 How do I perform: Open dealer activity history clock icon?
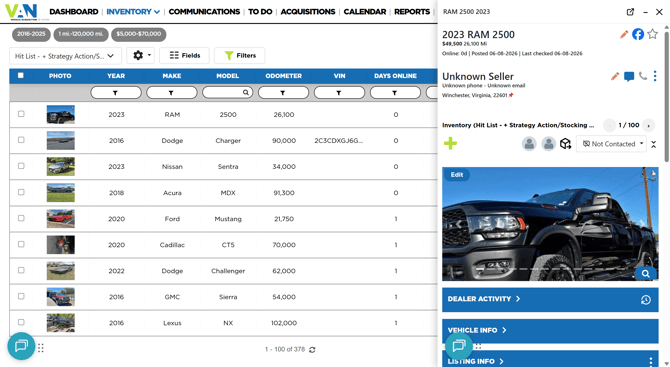pos(646,300)
